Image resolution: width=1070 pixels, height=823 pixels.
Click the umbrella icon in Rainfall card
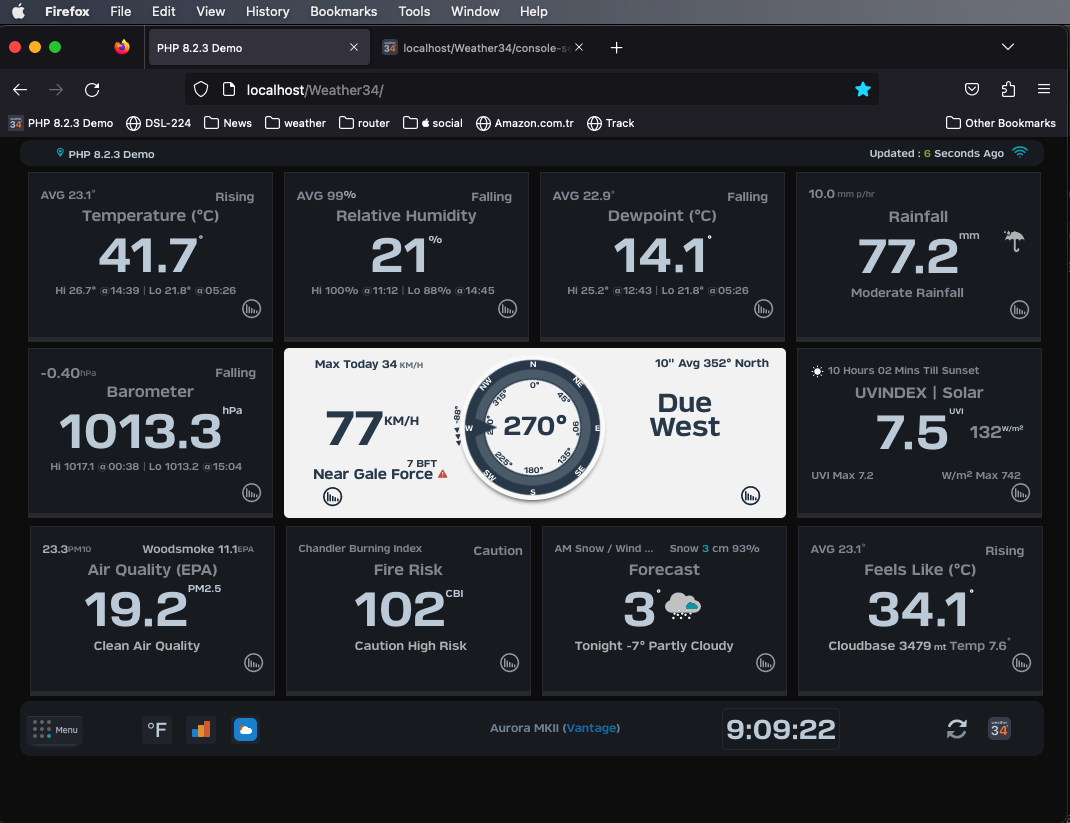click(1015, 240)
